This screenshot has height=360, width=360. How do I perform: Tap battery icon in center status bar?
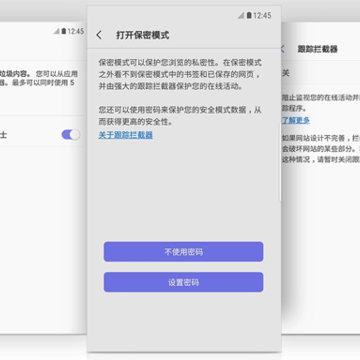click(249, 15)
